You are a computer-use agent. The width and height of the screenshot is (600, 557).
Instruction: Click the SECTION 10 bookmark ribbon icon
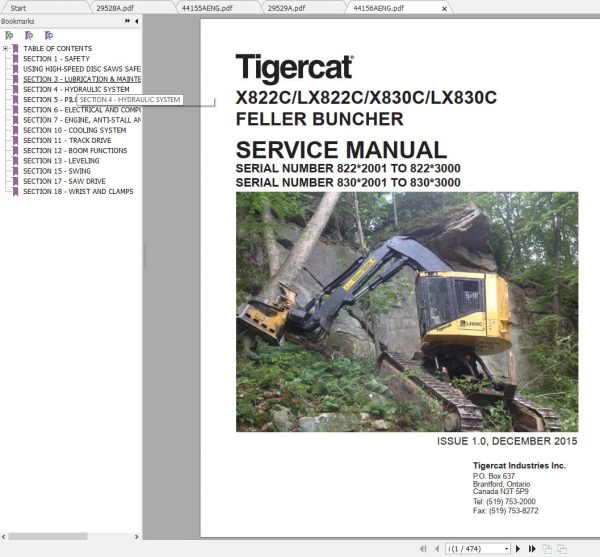point(15,130)
